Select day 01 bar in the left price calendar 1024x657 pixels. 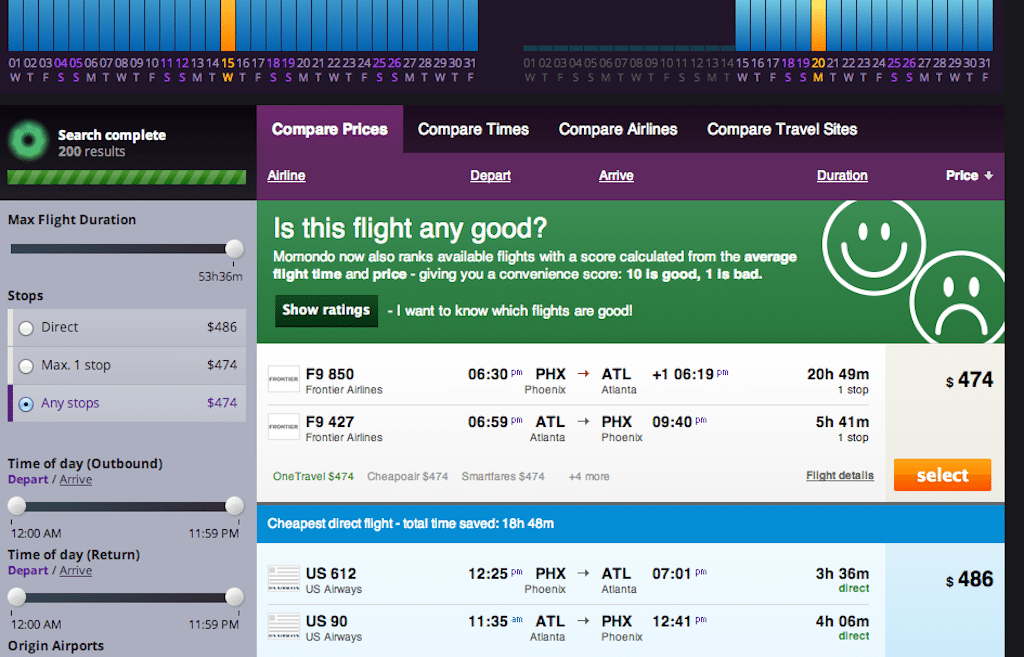click(15, 25)
